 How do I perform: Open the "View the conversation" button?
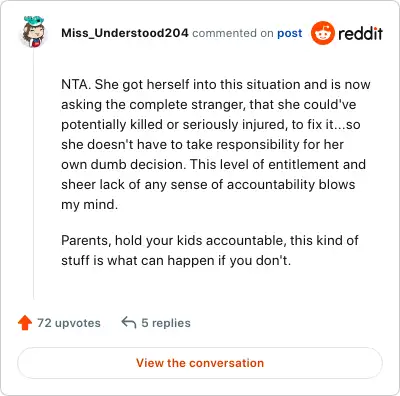200,363
